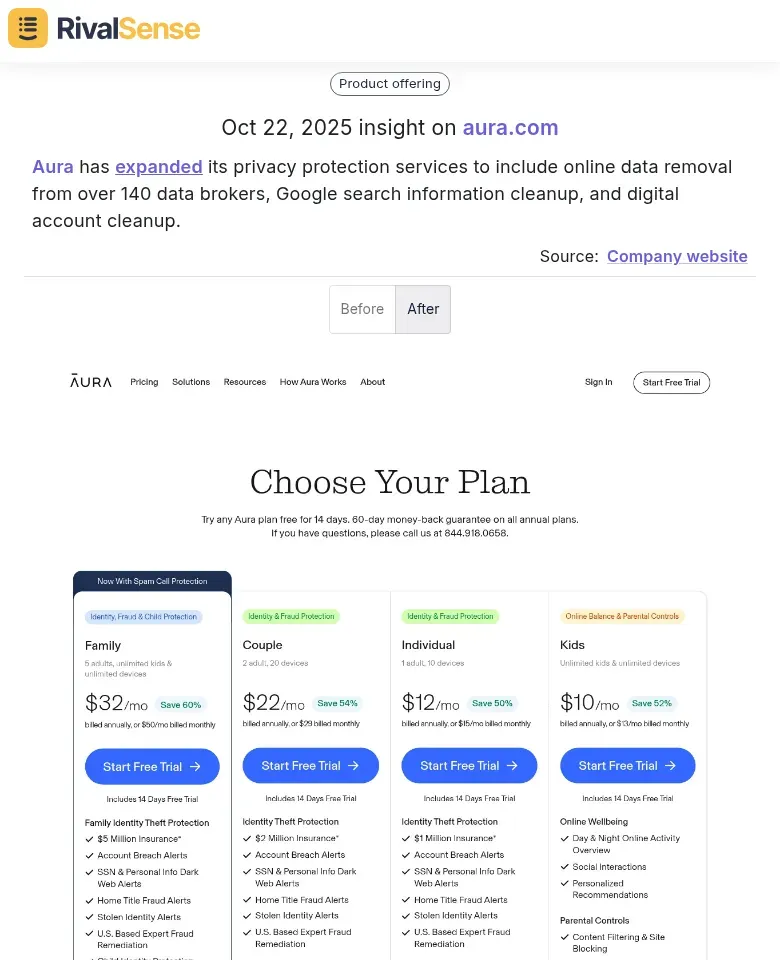
Task: Follow the 'expanded' hyperlink
Action: (x=159, y=167)
